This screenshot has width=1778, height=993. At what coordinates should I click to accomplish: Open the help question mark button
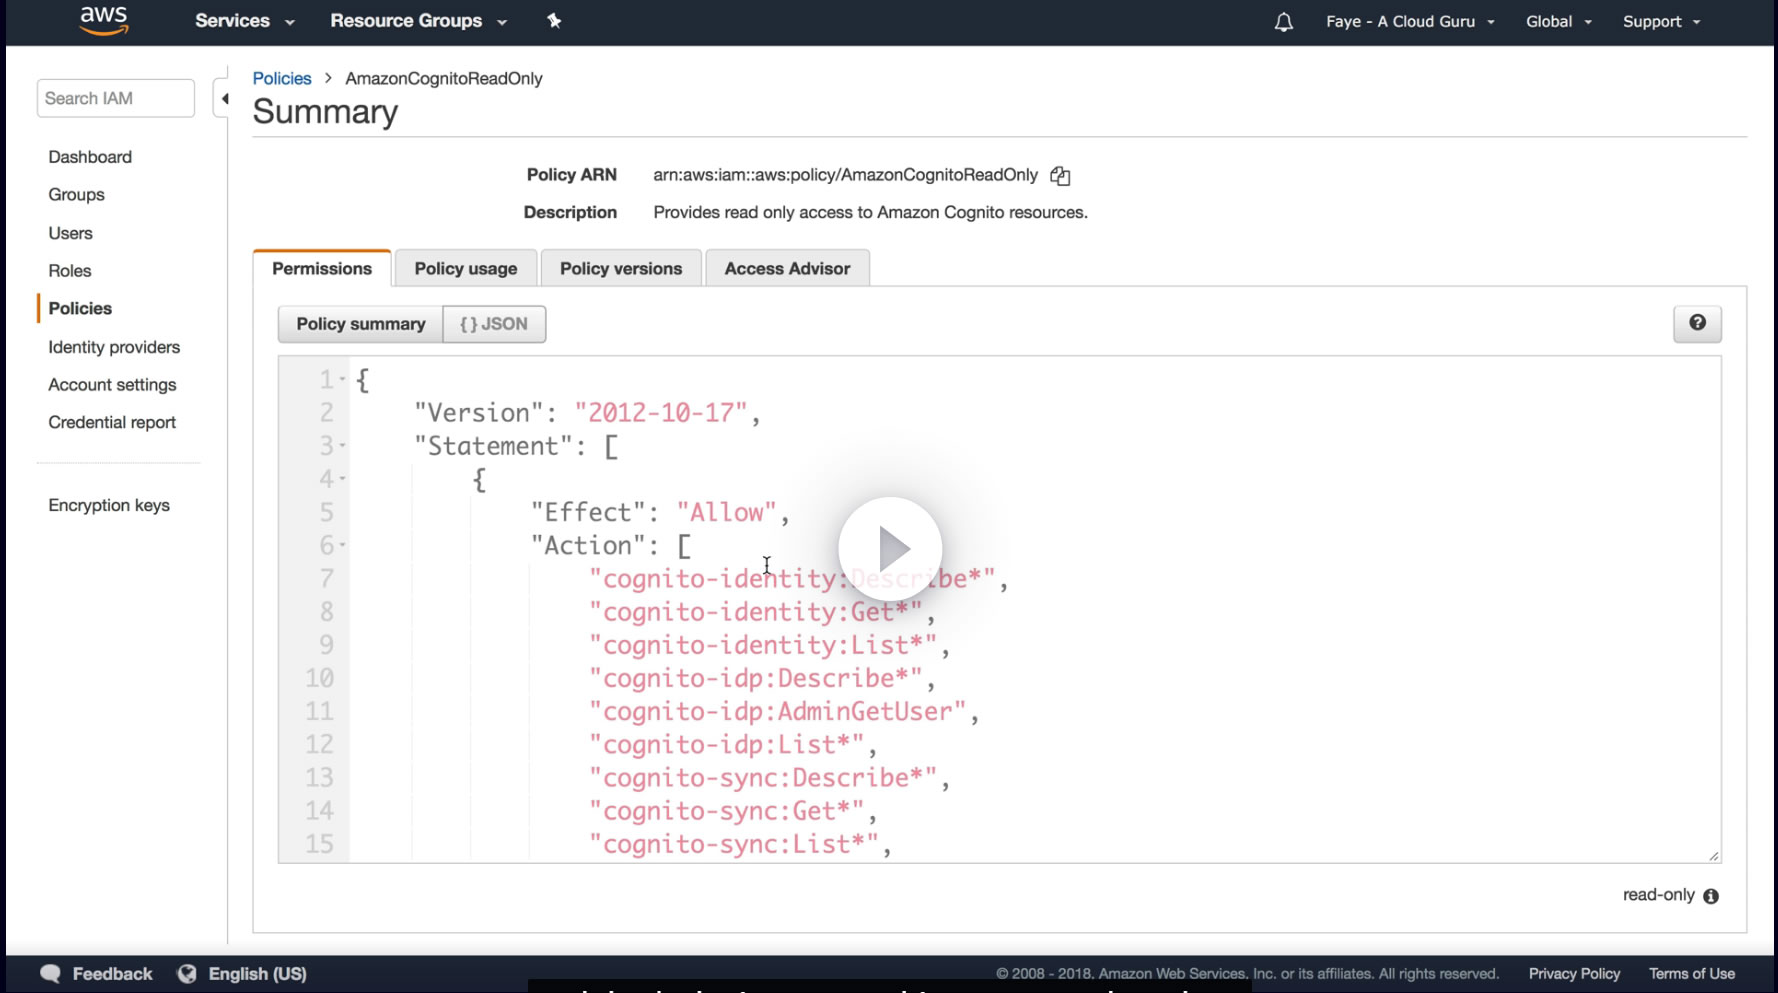[1697, 323]
